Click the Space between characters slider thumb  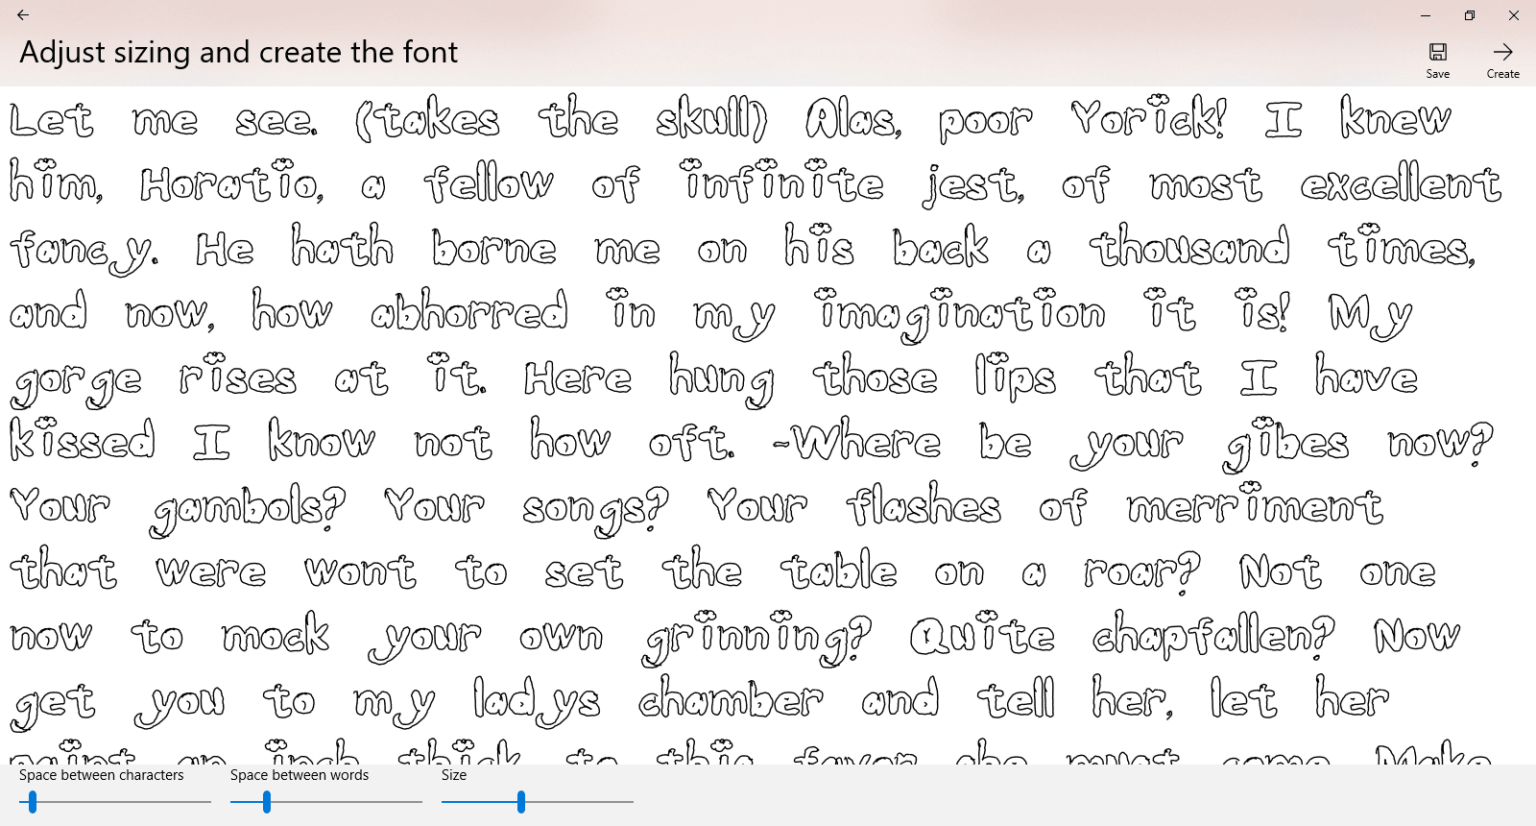pyautogui.click(x=33, y=801)
